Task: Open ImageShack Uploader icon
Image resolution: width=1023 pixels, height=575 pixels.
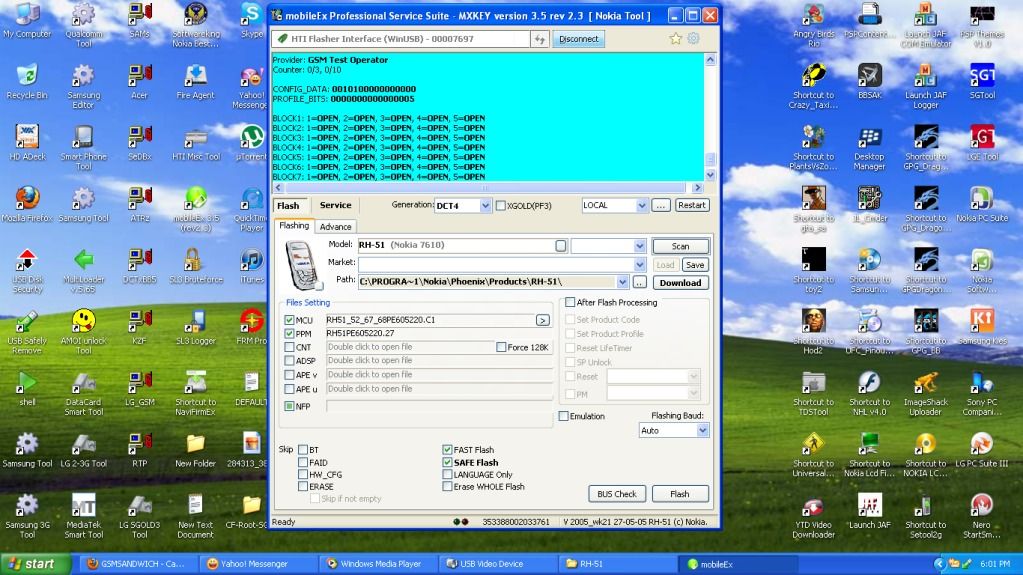Action: point(926,393)
